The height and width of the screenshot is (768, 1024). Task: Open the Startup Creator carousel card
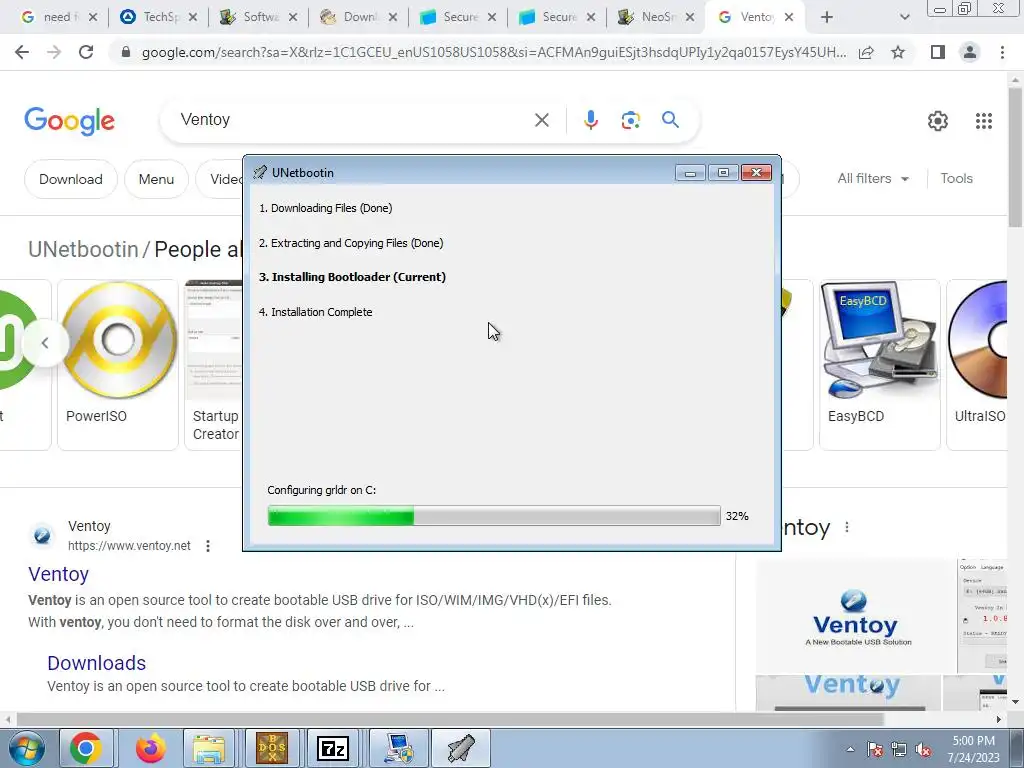coord(214,364)
